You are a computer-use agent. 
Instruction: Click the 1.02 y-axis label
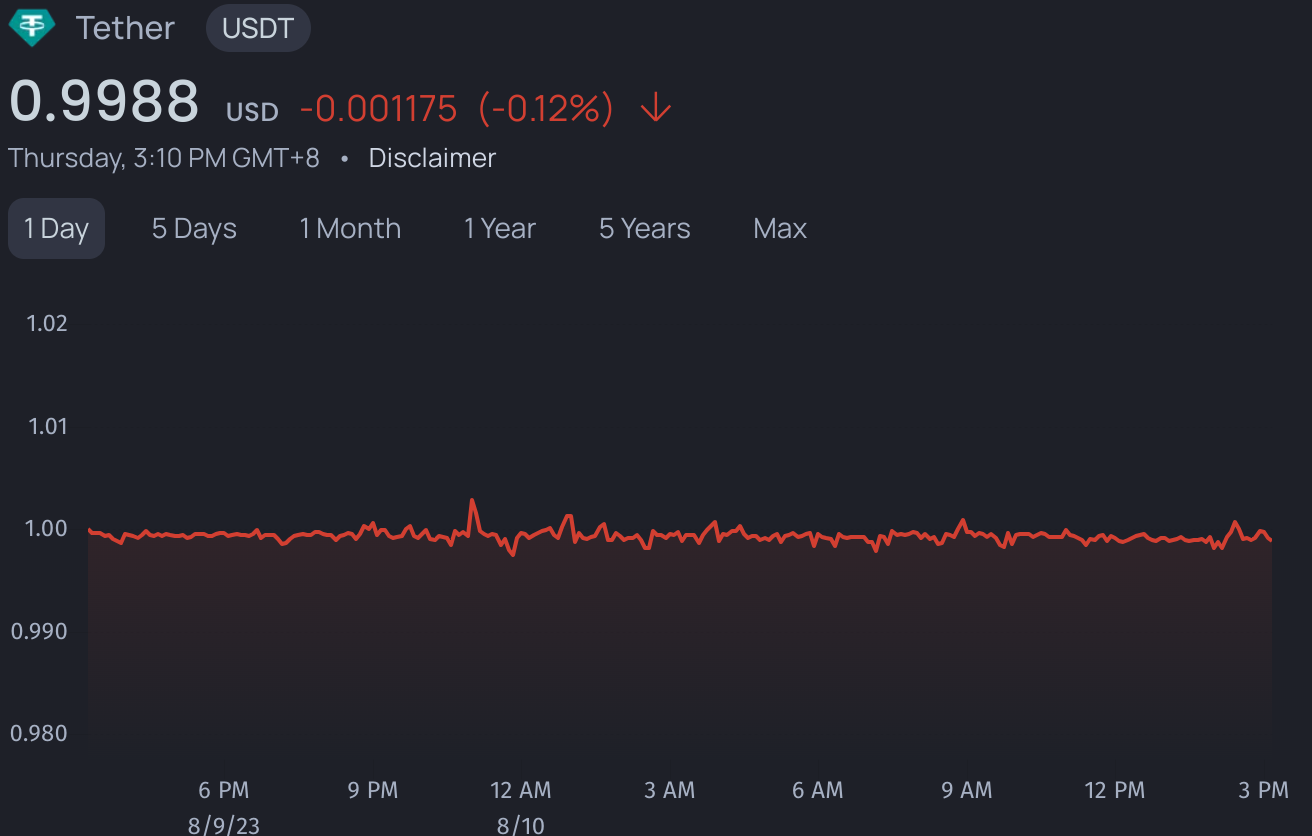coord(47,323)
